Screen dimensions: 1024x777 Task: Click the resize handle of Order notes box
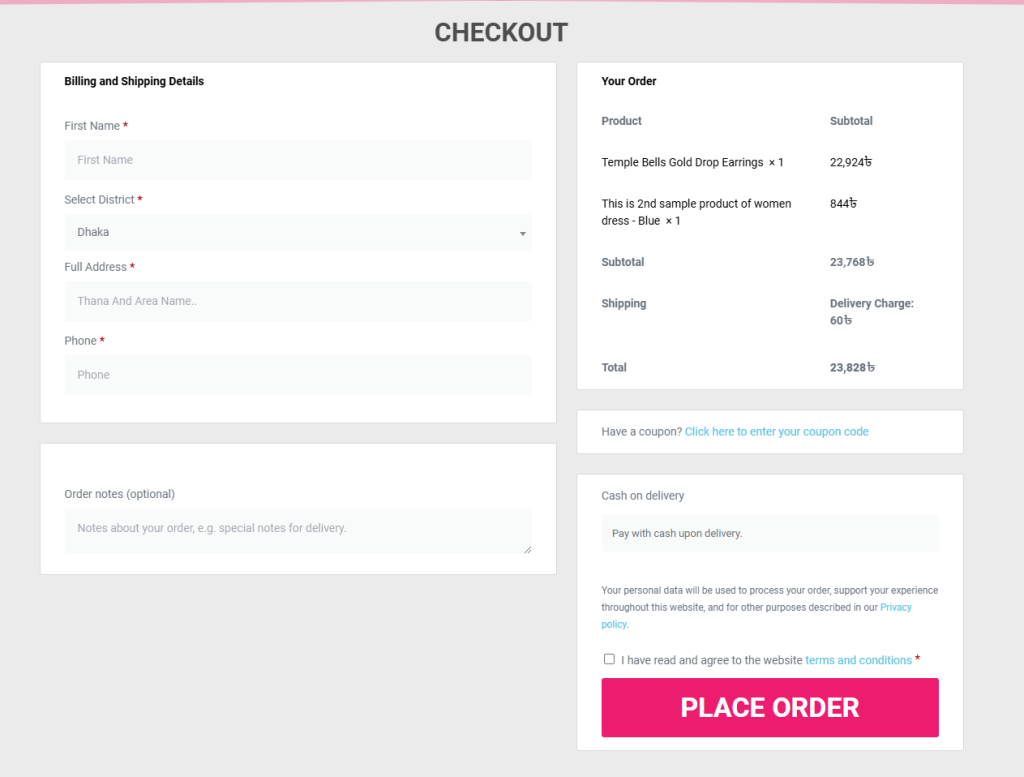pyautogui.click(x=527, y=549)
